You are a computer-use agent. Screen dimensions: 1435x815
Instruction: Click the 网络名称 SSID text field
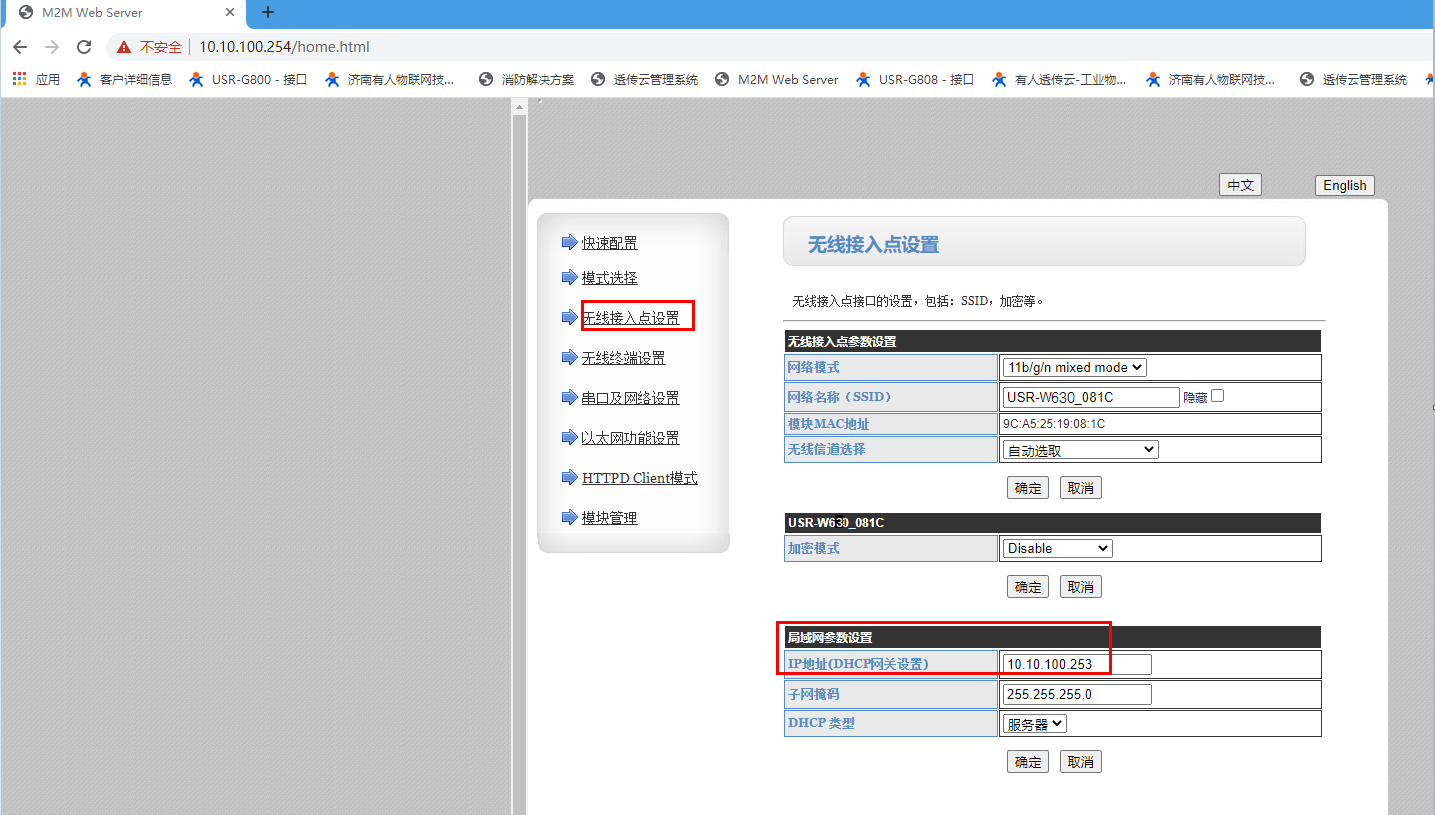point(1091,397)
